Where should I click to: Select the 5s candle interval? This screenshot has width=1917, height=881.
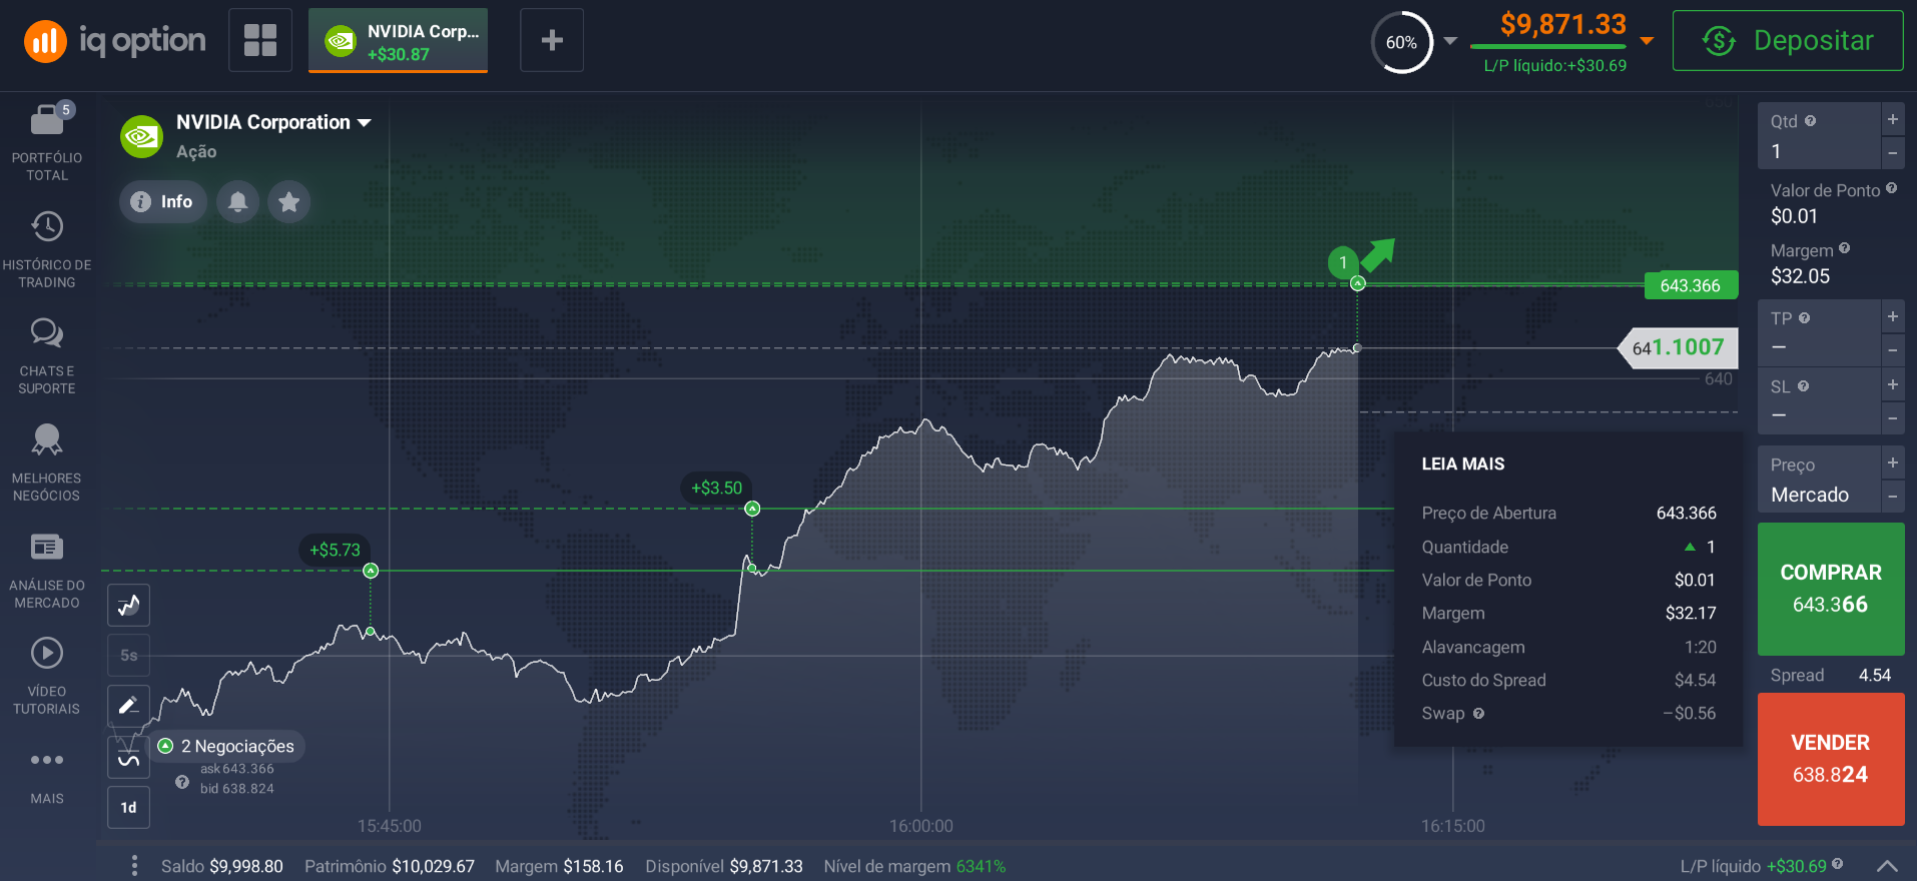click(129, 655)
